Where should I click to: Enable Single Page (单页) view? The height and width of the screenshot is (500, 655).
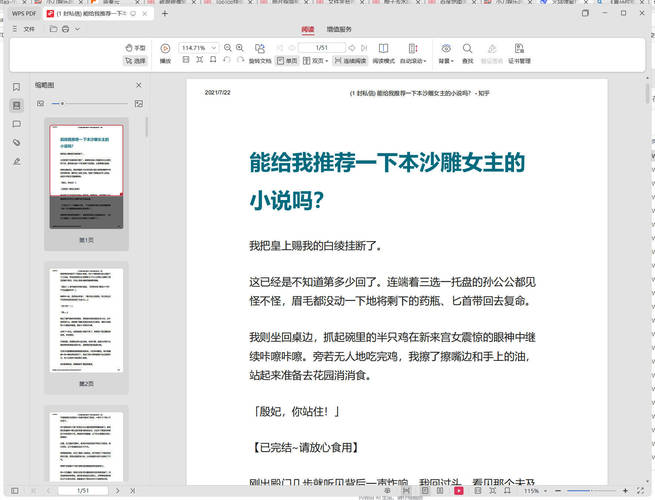coord(287,60)
